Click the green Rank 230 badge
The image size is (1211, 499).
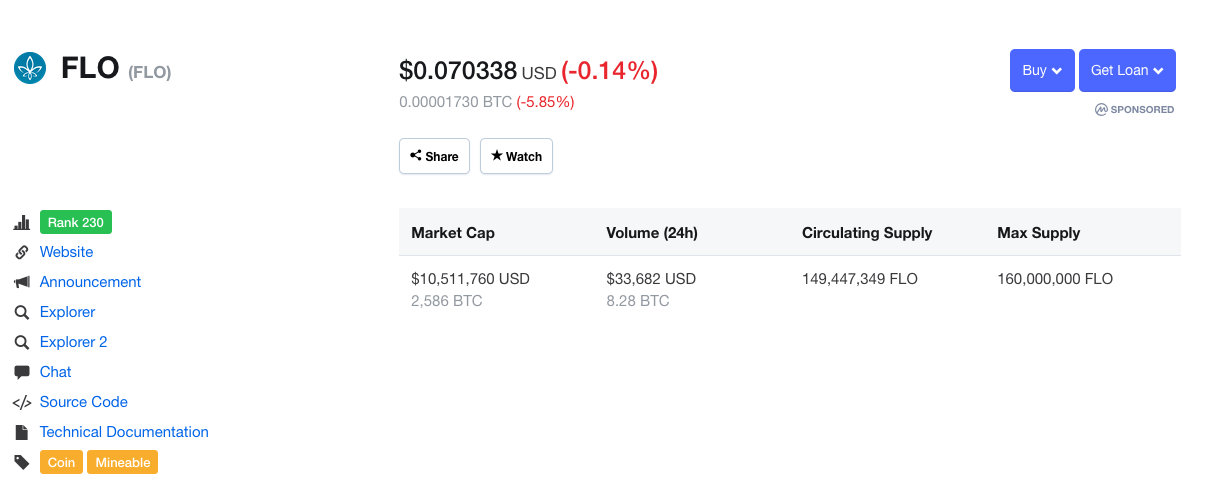click(x=76, y=222)
